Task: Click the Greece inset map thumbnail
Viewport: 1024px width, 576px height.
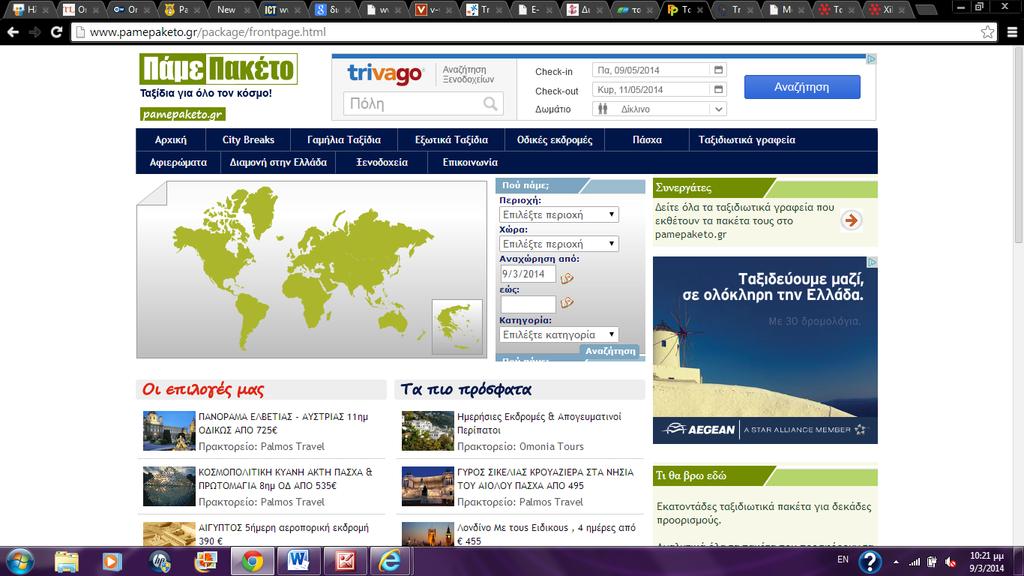Action: (457, 327)
